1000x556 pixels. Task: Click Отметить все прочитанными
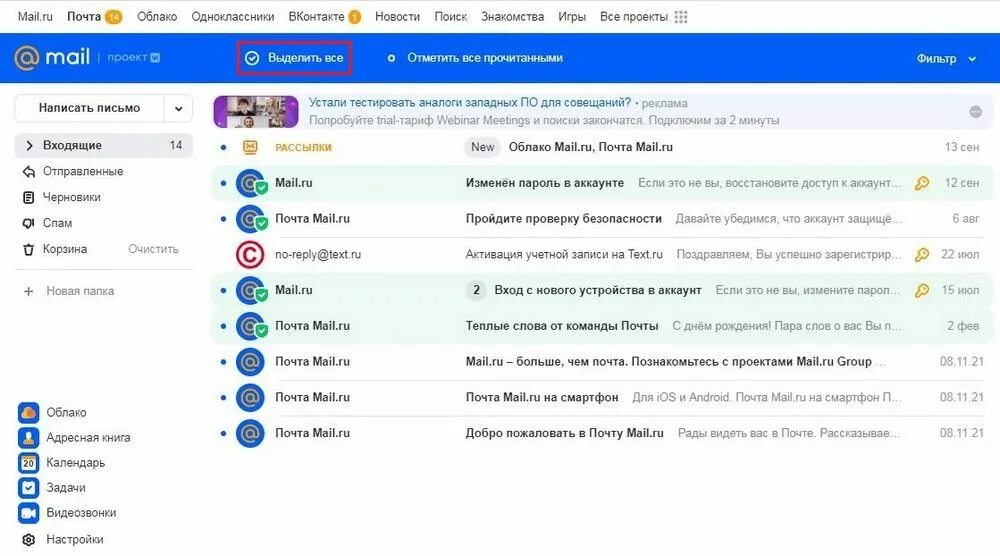pyautogui.click(x=475, y=58)
